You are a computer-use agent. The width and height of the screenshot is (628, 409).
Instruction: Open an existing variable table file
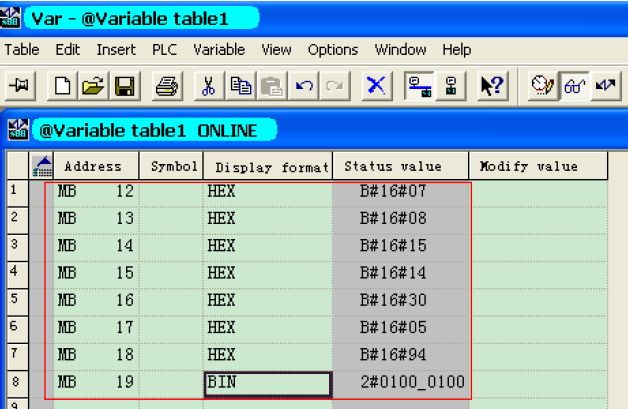coord(93,86)
